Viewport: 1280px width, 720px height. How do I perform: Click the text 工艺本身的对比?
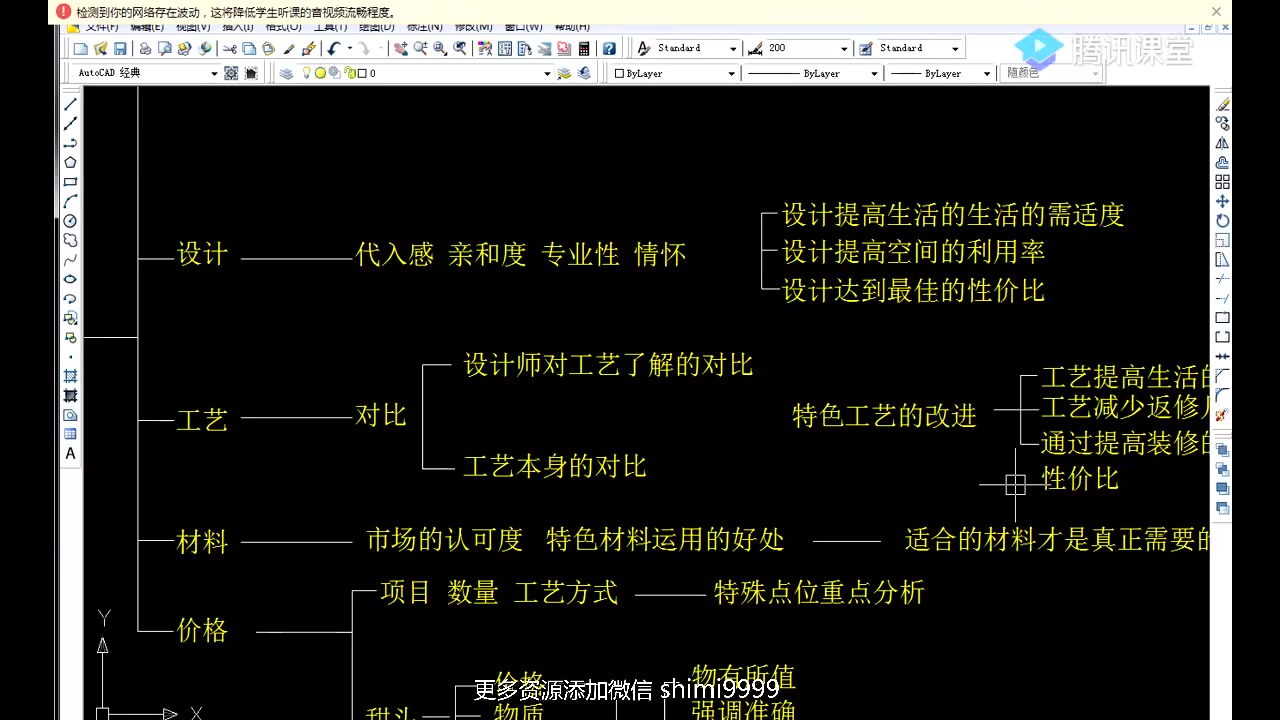pos(555,466)
